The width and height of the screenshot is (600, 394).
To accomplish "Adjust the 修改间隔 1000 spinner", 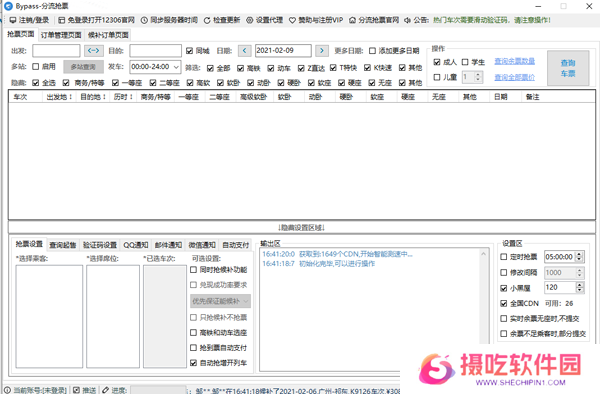I will coord(579,272).
